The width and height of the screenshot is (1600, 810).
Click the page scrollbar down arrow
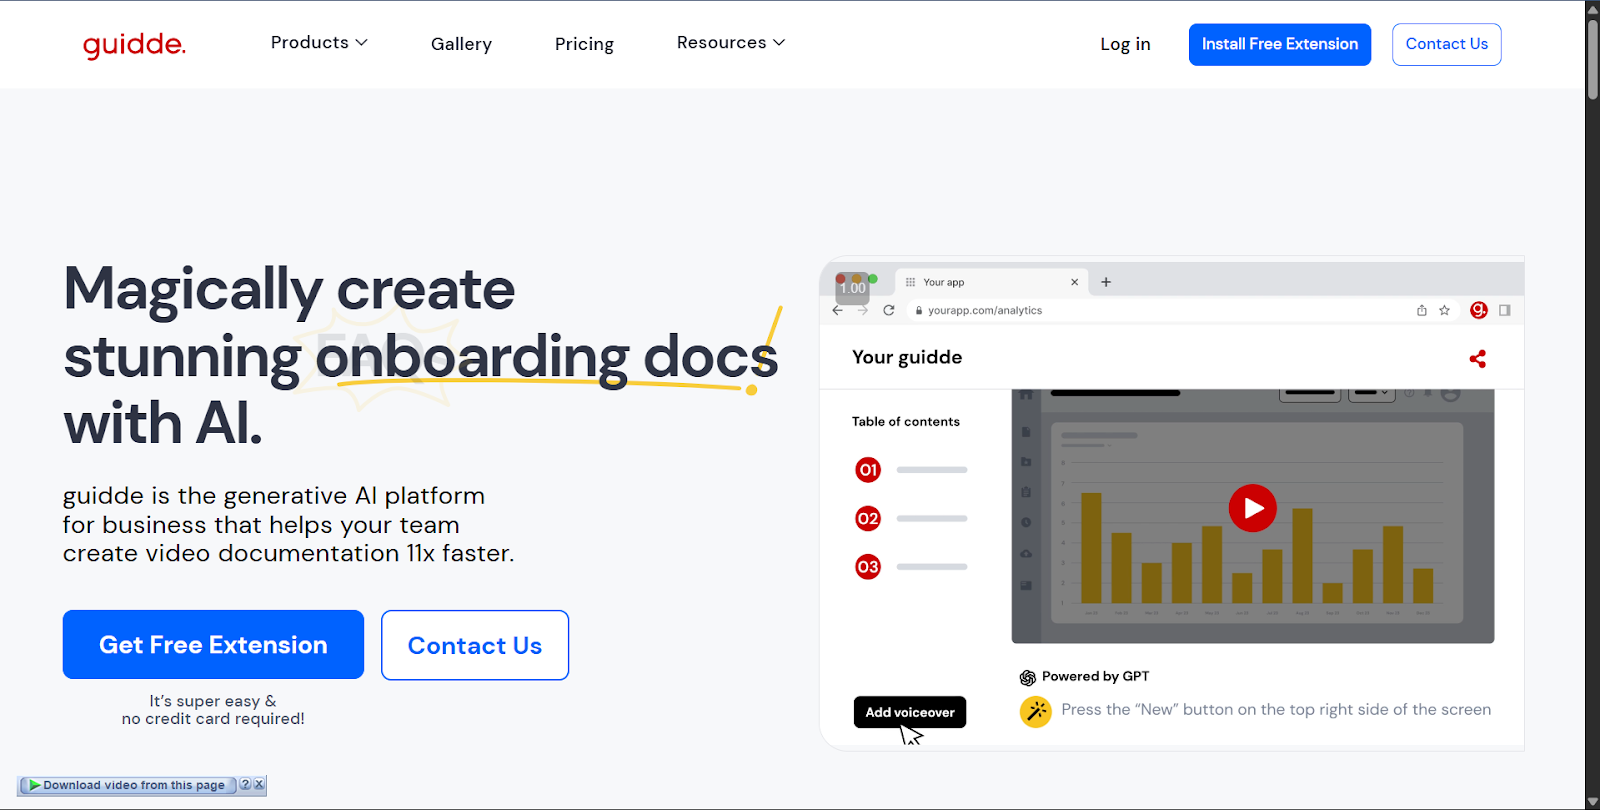click(1592, 801)
